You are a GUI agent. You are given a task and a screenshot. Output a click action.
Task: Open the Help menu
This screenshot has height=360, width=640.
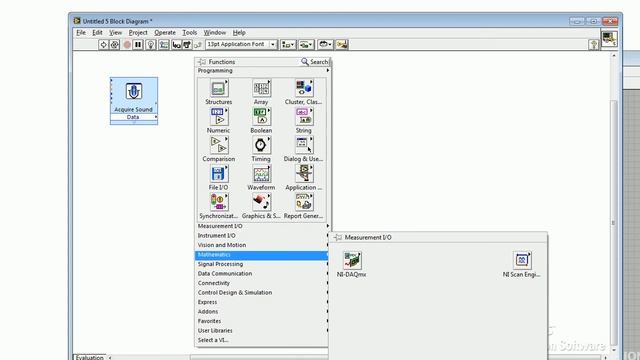[239, 32]
